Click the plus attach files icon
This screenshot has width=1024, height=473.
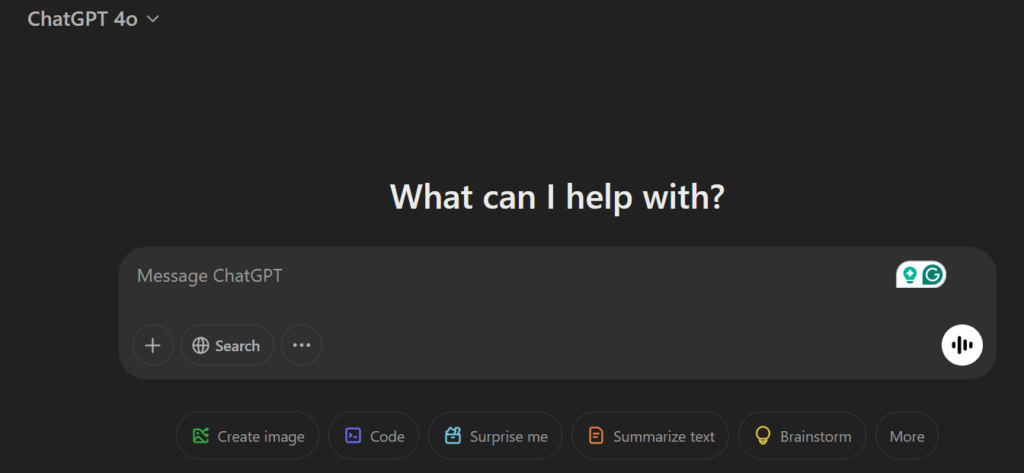(153, 346)
